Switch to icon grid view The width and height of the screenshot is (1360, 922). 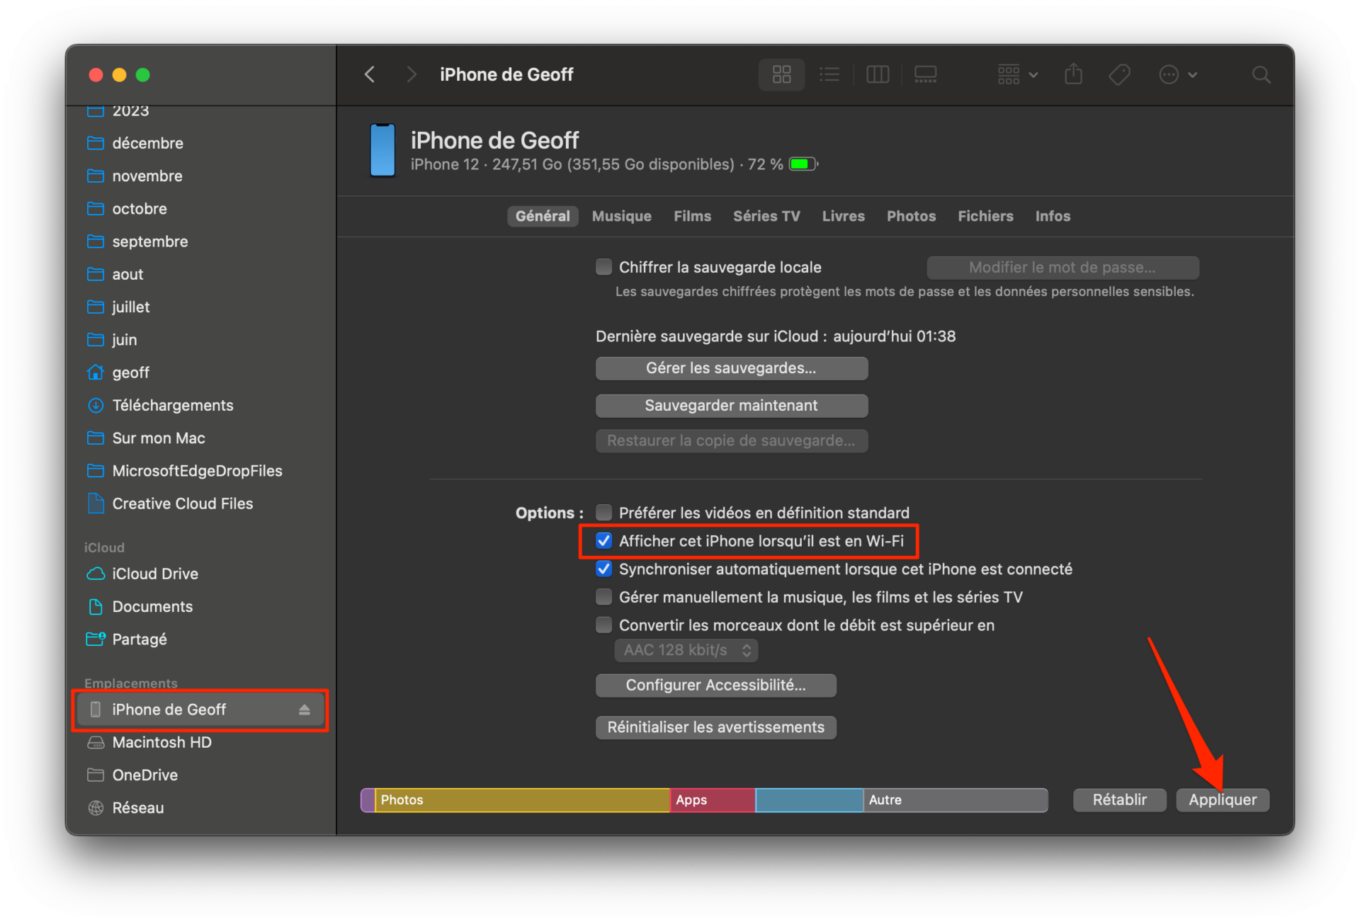pos(782,74)
